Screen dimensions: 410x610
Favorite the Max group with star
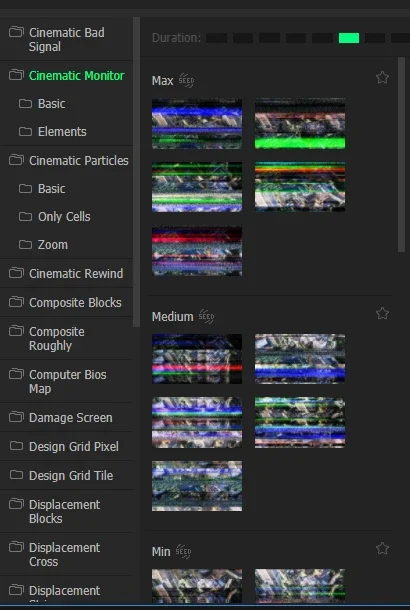click(382, 77)
